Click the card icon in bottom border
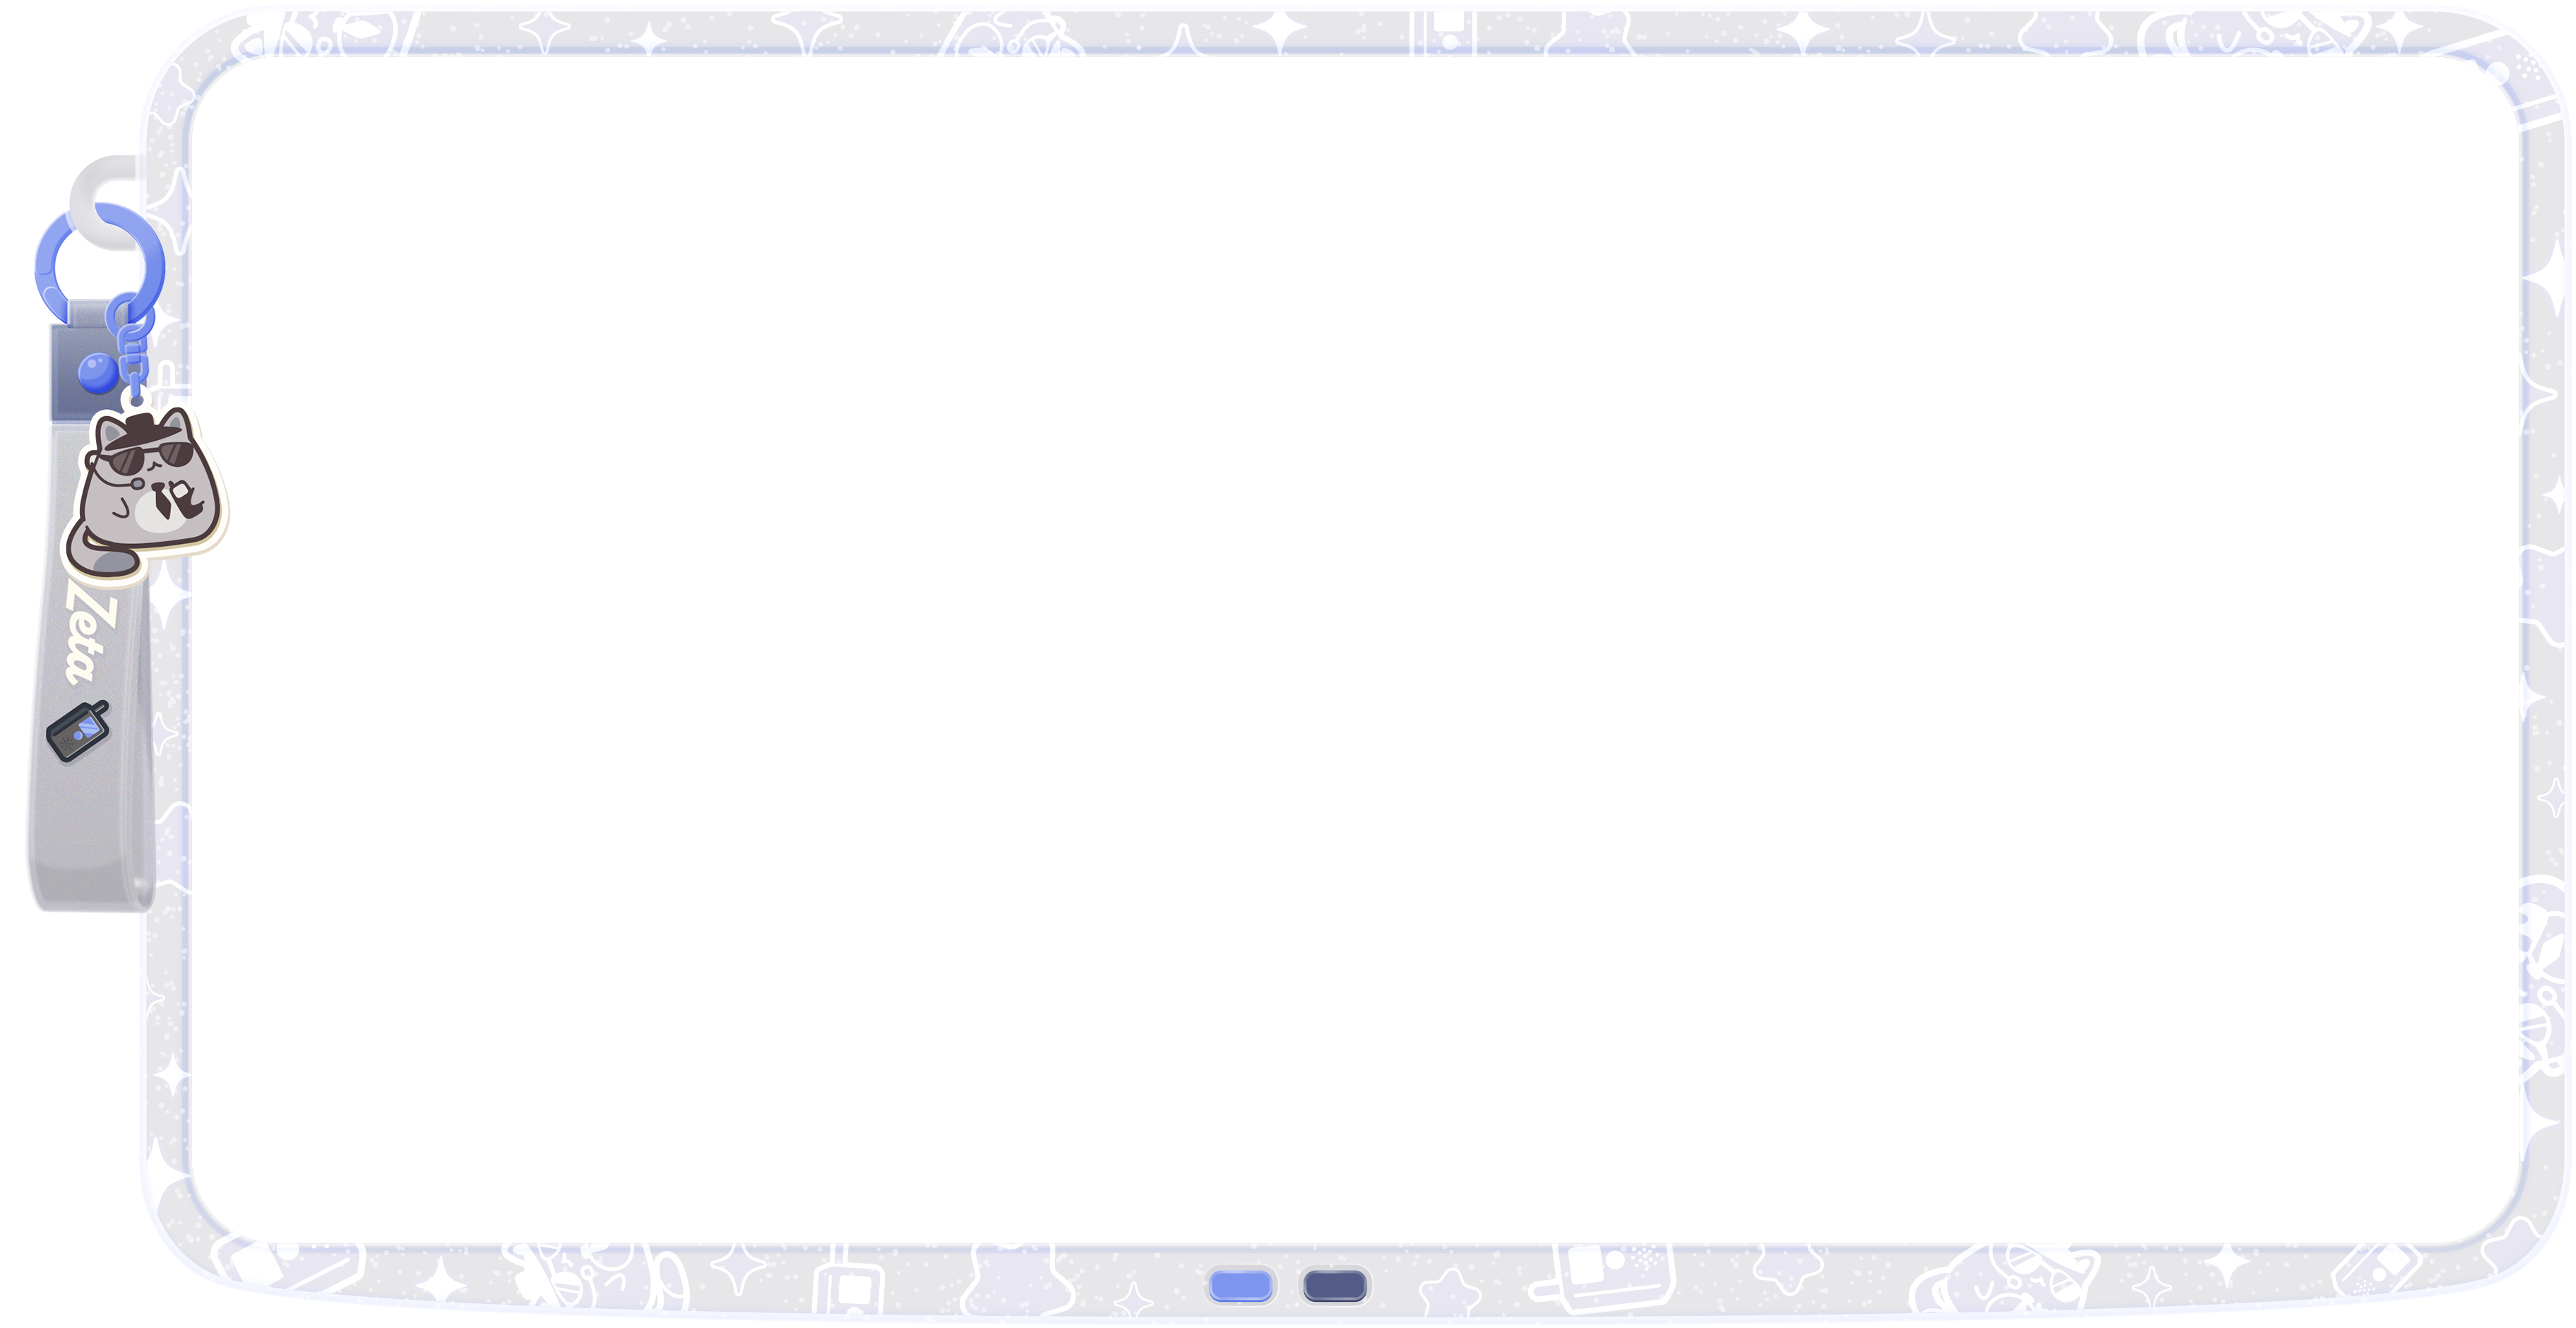Screen dimensions: 2576x1328 click(x=1615, y=1278)
